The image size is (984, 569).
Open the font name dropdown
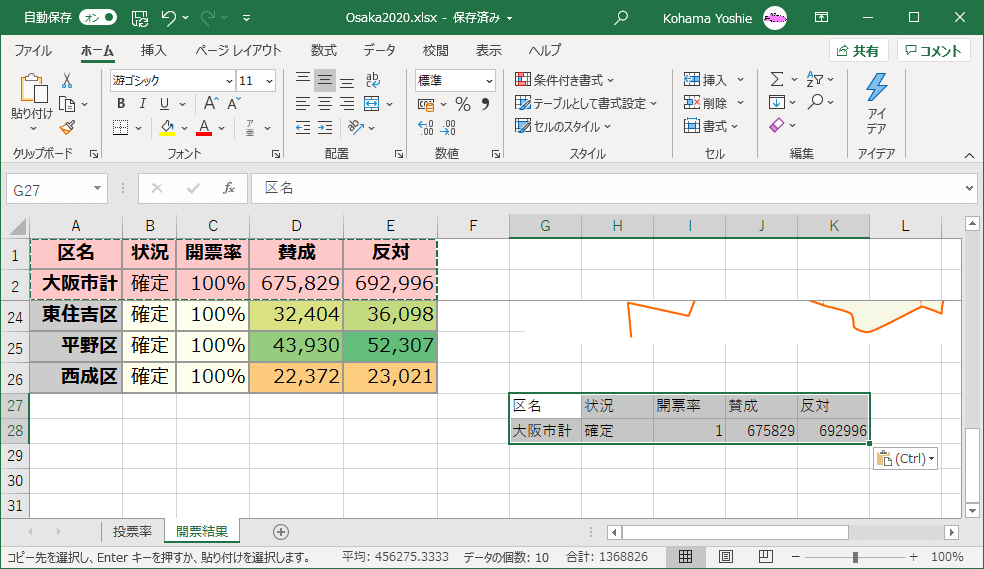(x=229, y=81)
